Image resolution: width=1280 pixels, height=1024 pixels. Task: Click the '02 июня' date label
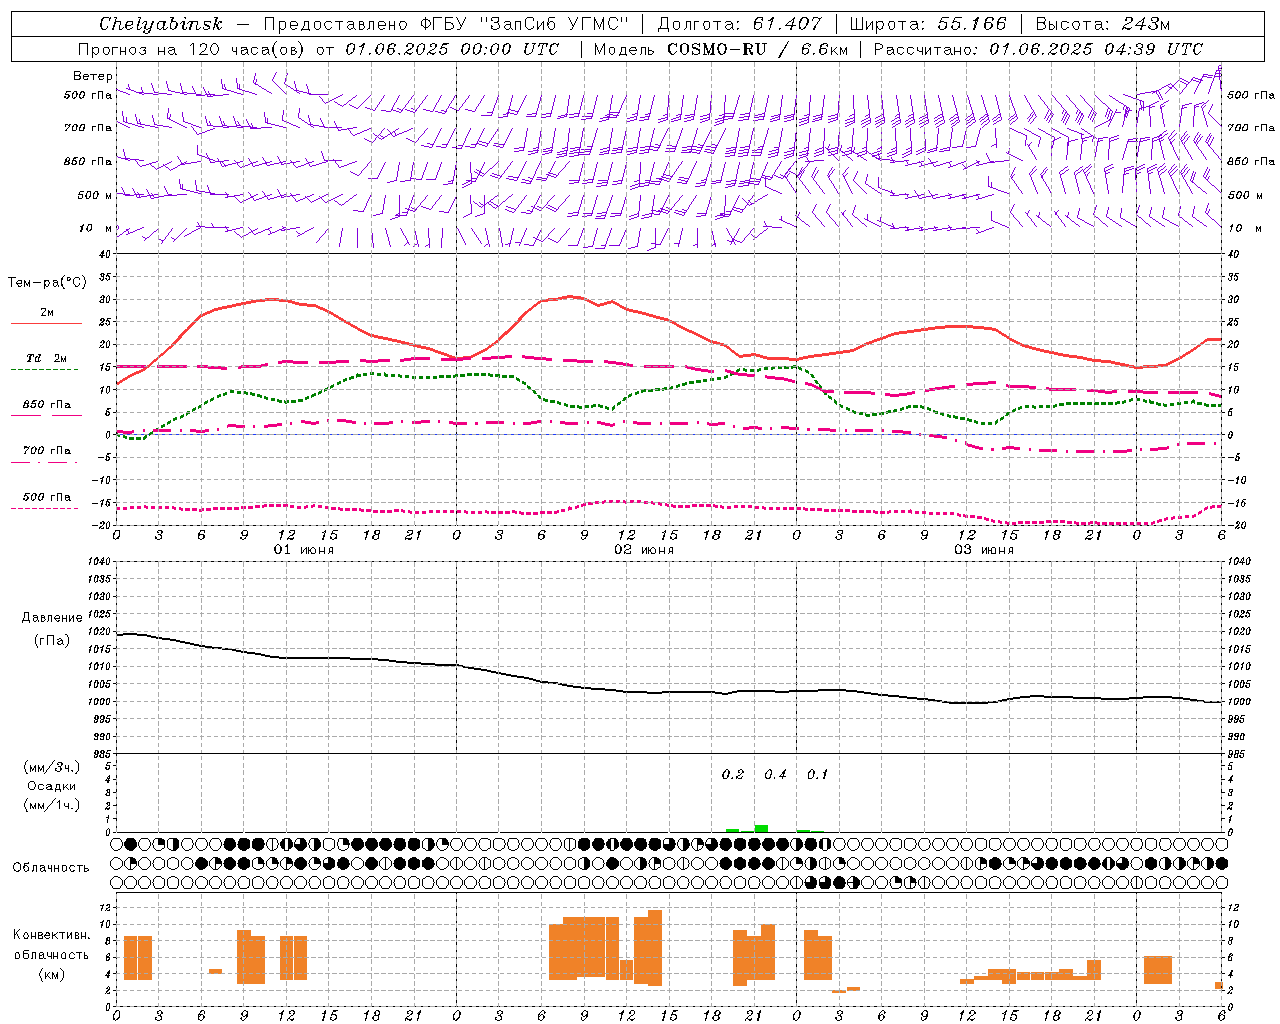click(x=644, y=550)
